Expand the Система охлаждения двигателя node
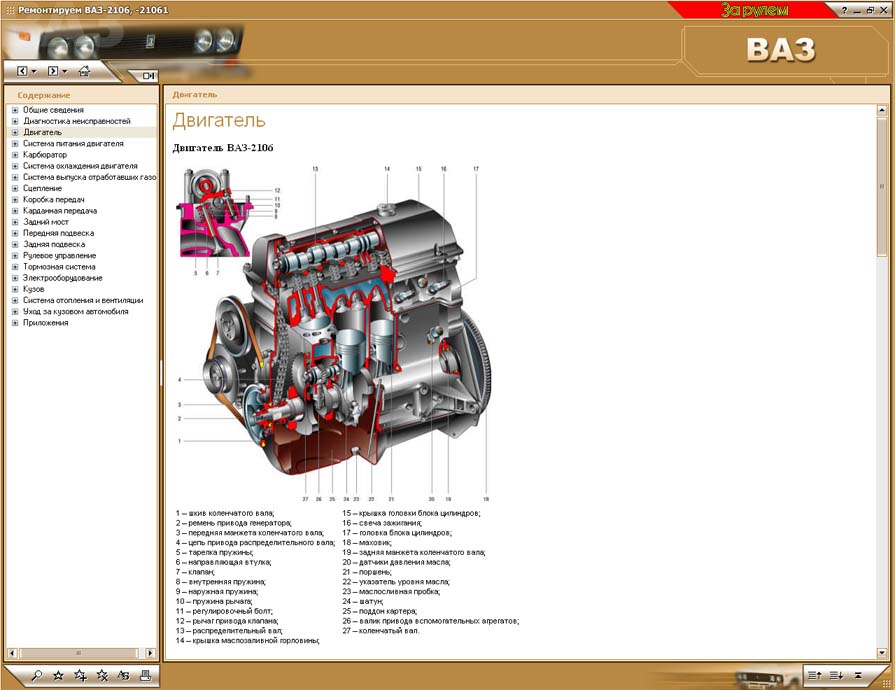 [15, 166]
